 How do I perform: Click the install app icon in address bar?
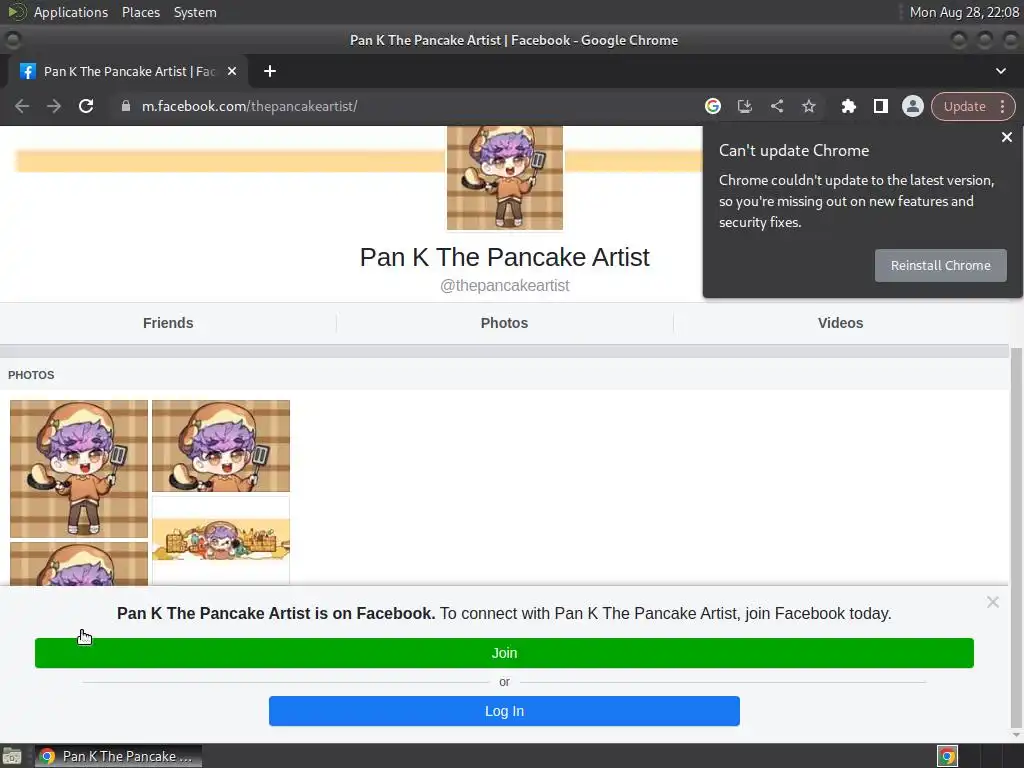click(x=744, y=106)
